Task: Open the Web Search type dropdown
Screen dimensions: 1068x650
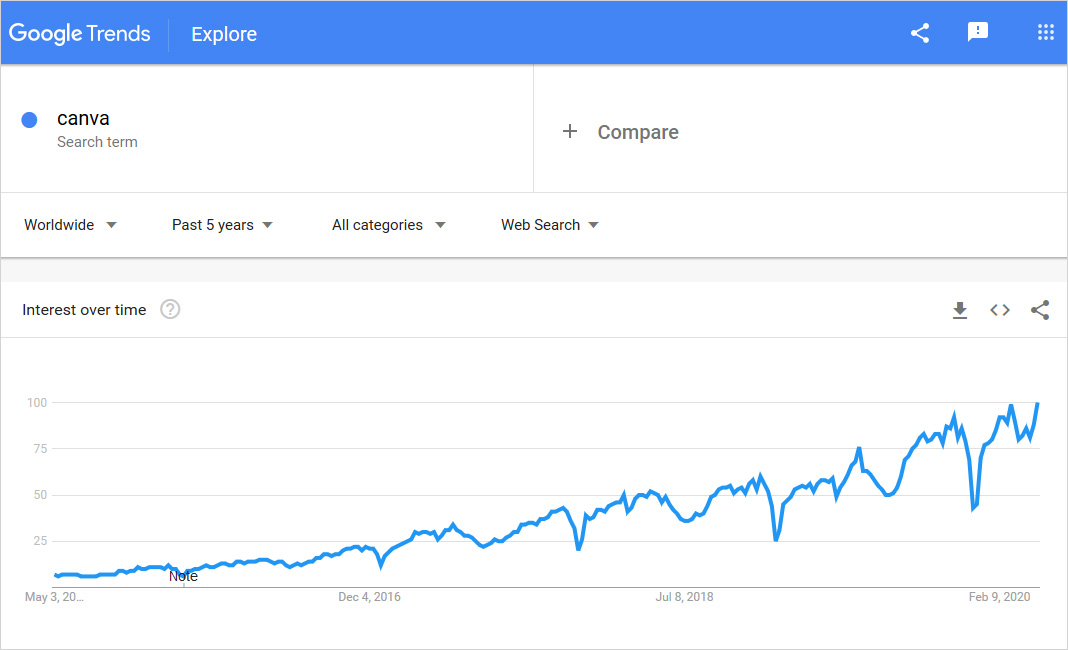Action: [550, 225]
